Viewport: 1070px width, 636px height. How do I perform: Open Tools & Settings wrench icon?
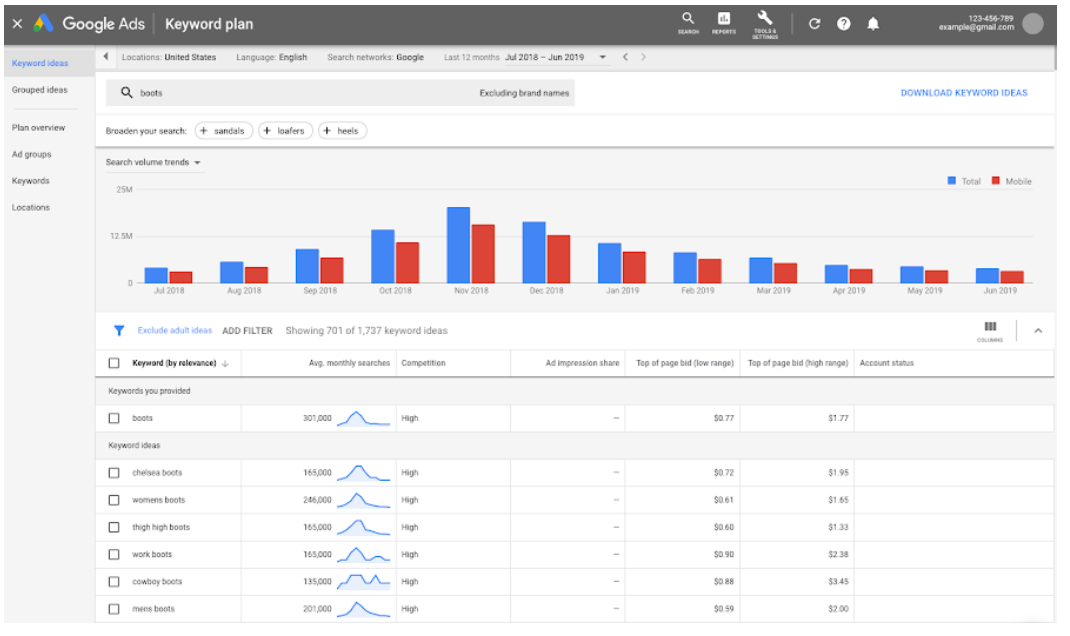[765, 18]
